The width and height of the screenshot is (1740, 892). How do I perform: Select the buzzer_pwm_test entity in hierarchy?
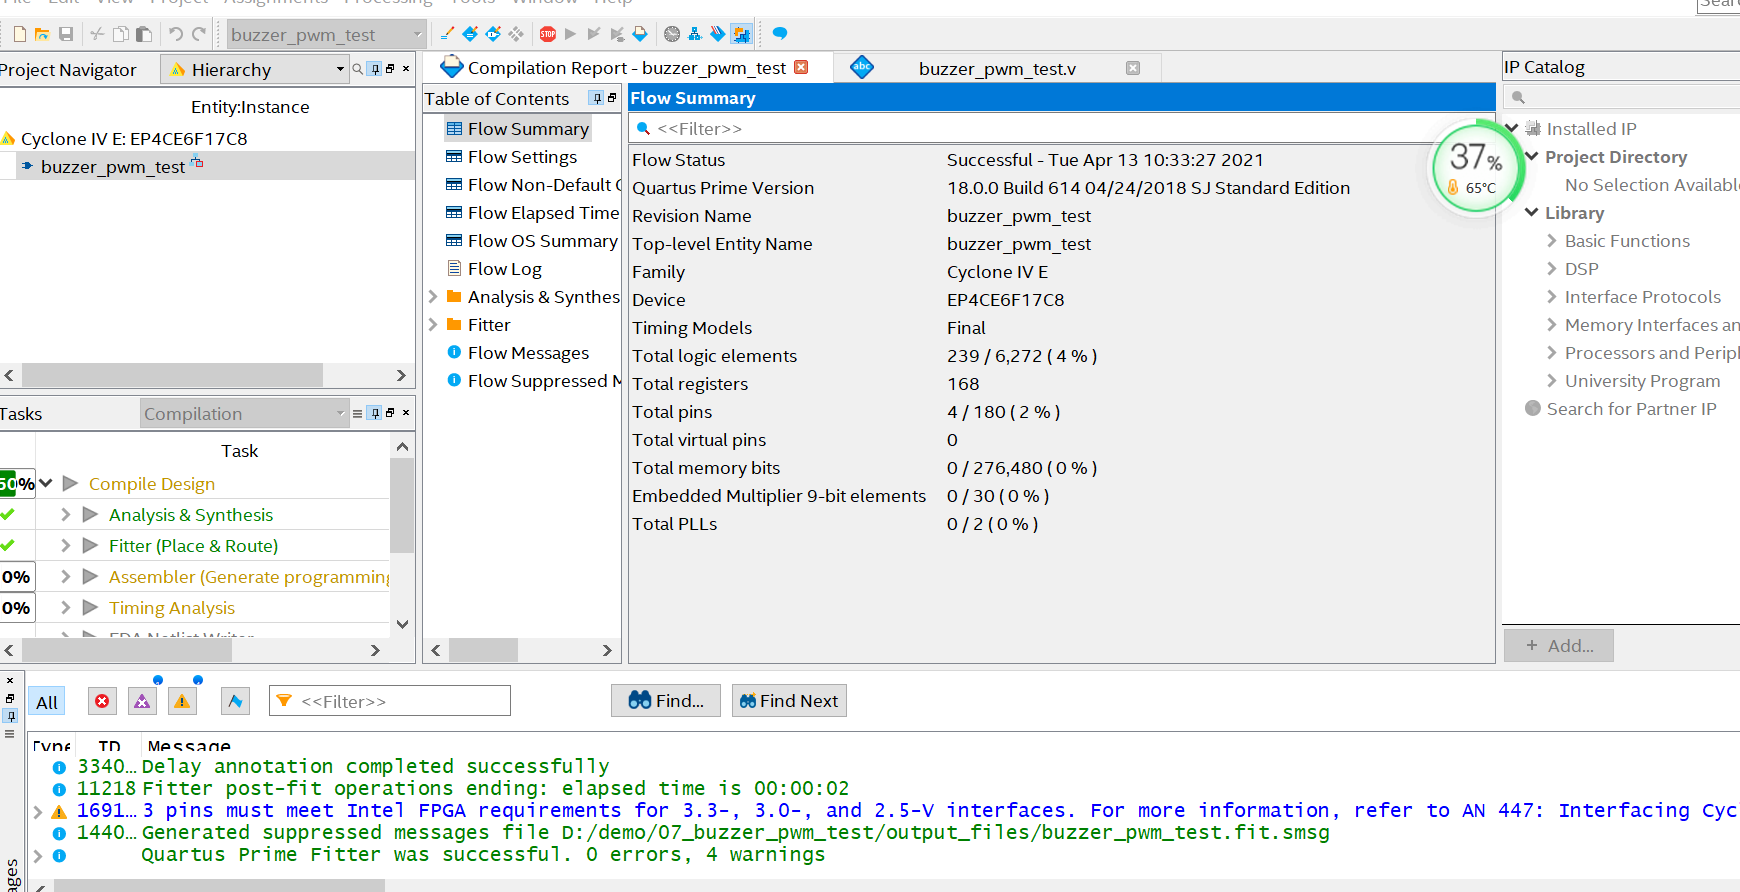(x=113, y=167)
